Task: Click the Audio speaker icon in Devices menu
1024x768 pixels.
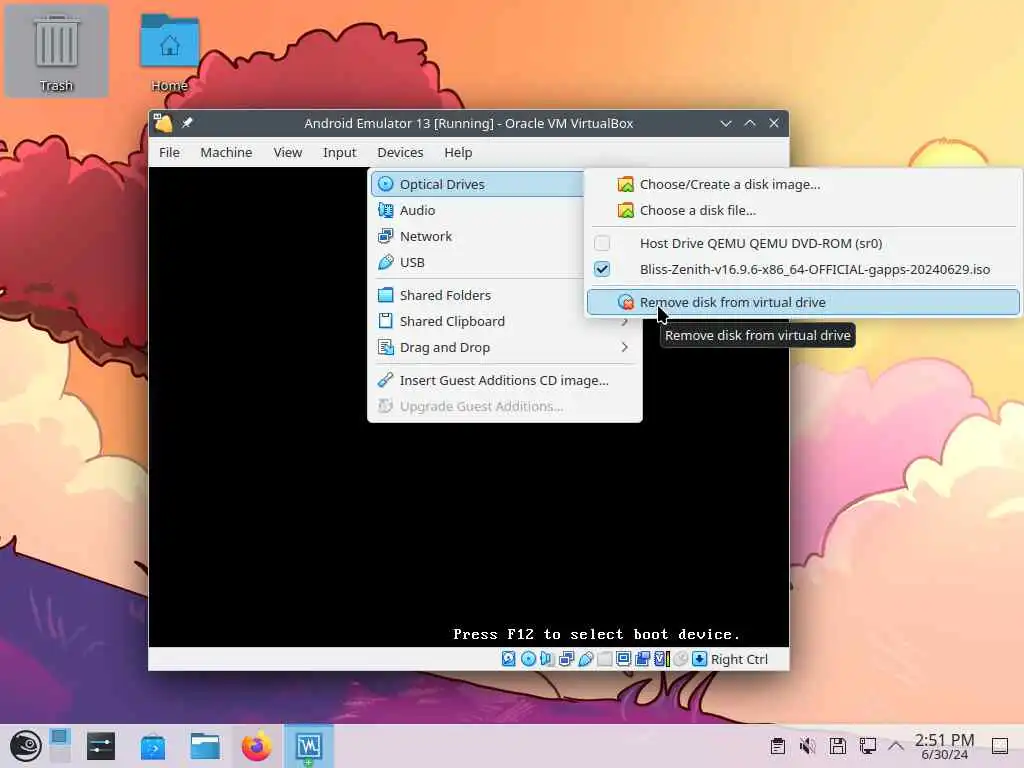Action: pyautogui.click(x=386, y=210)
